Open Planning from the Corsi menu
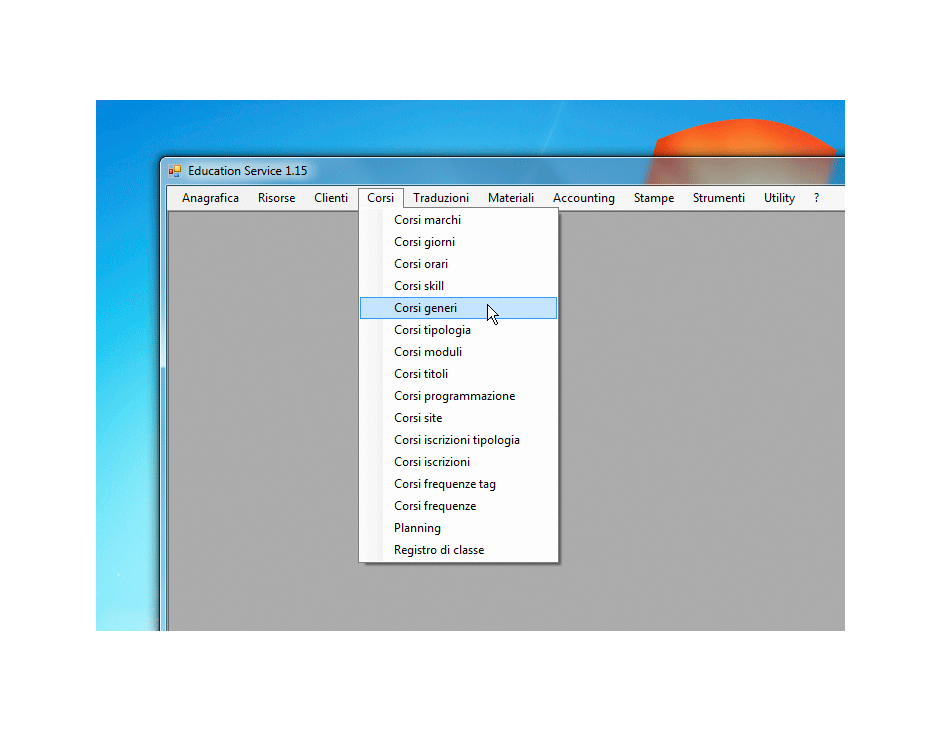This screenshot has height=732, width=940. coord(459,528)
